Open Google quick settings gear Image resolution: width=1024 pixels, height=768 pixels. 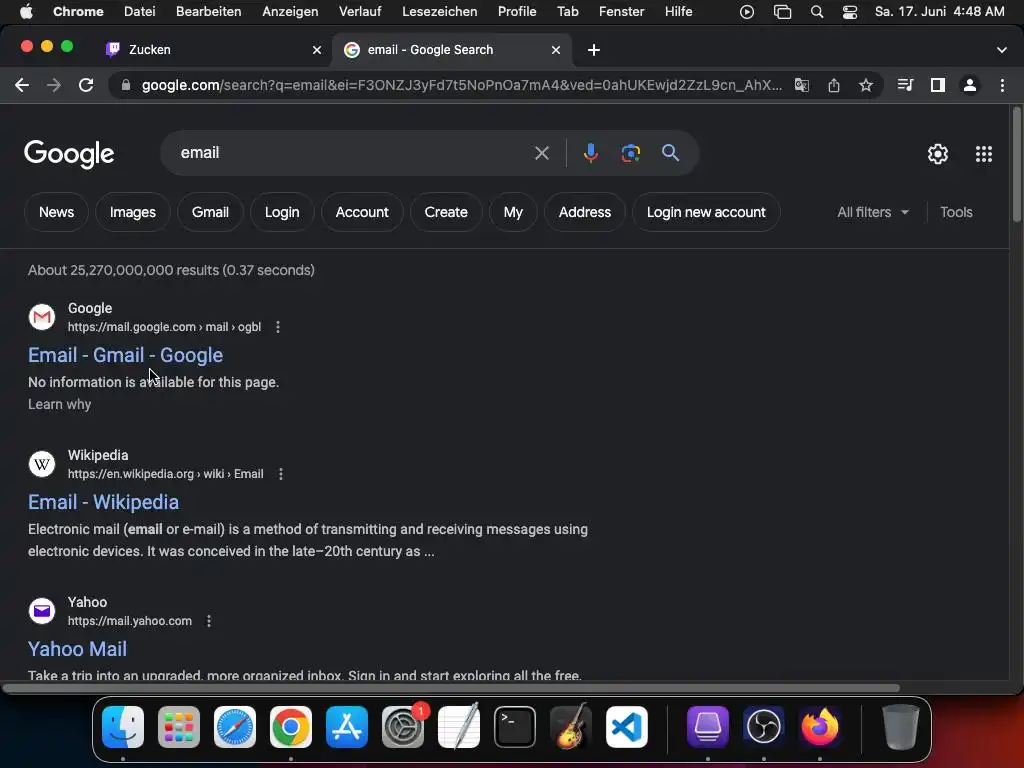938,153
